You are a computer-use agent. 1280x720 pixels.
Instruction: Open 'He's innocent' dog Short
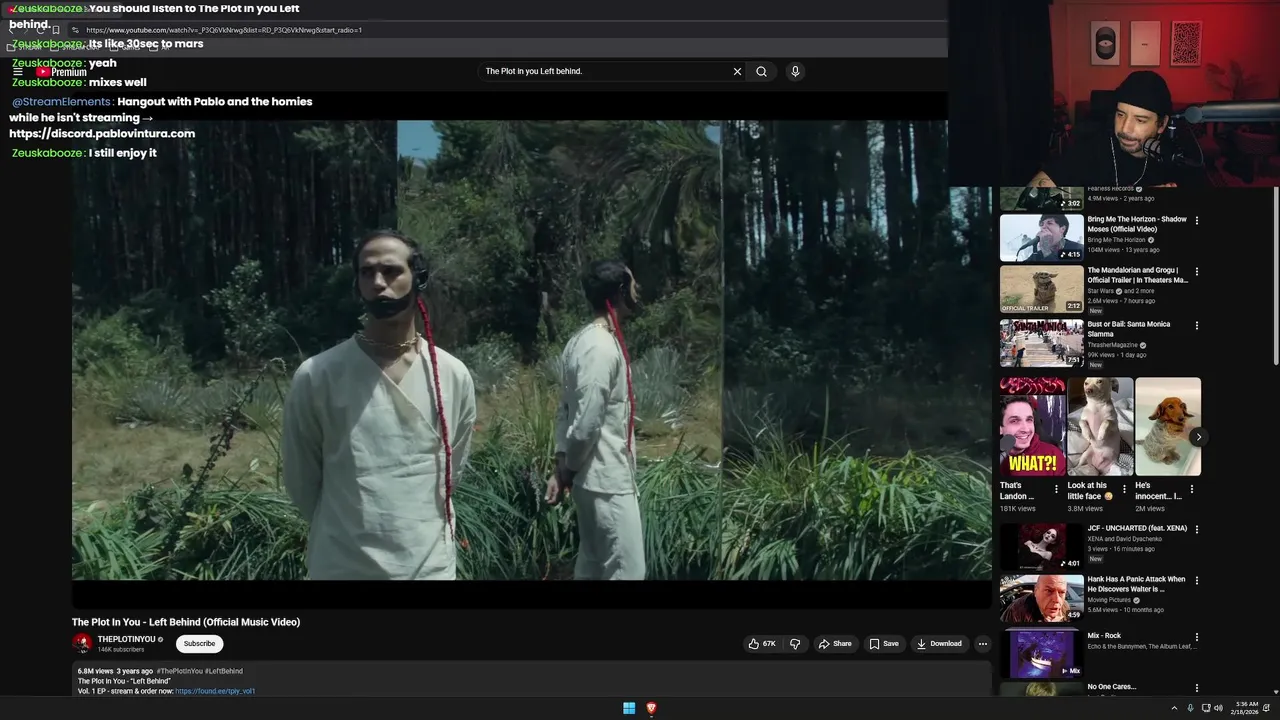coord(1168,426)
